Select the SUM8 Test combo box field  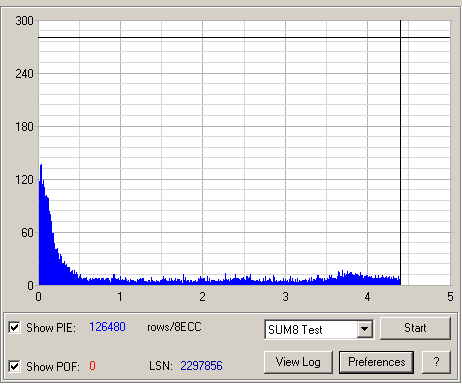click(319, 329)
